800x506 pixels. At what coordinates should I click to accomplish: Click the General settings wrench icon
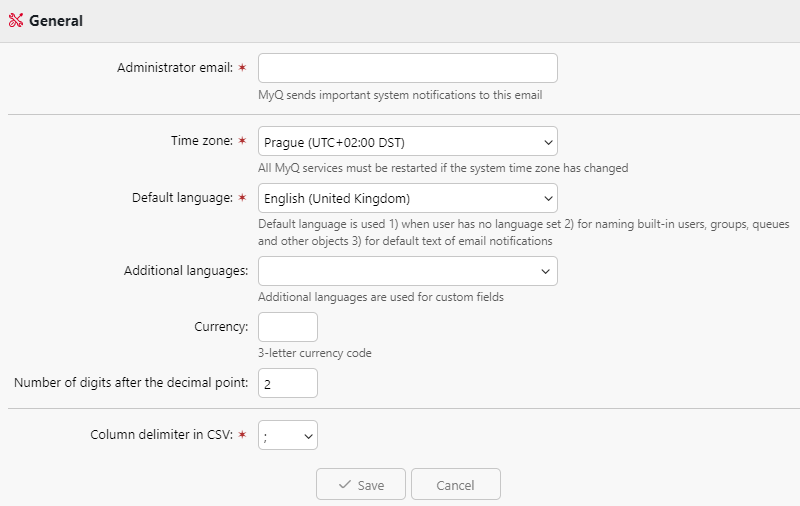15,21
